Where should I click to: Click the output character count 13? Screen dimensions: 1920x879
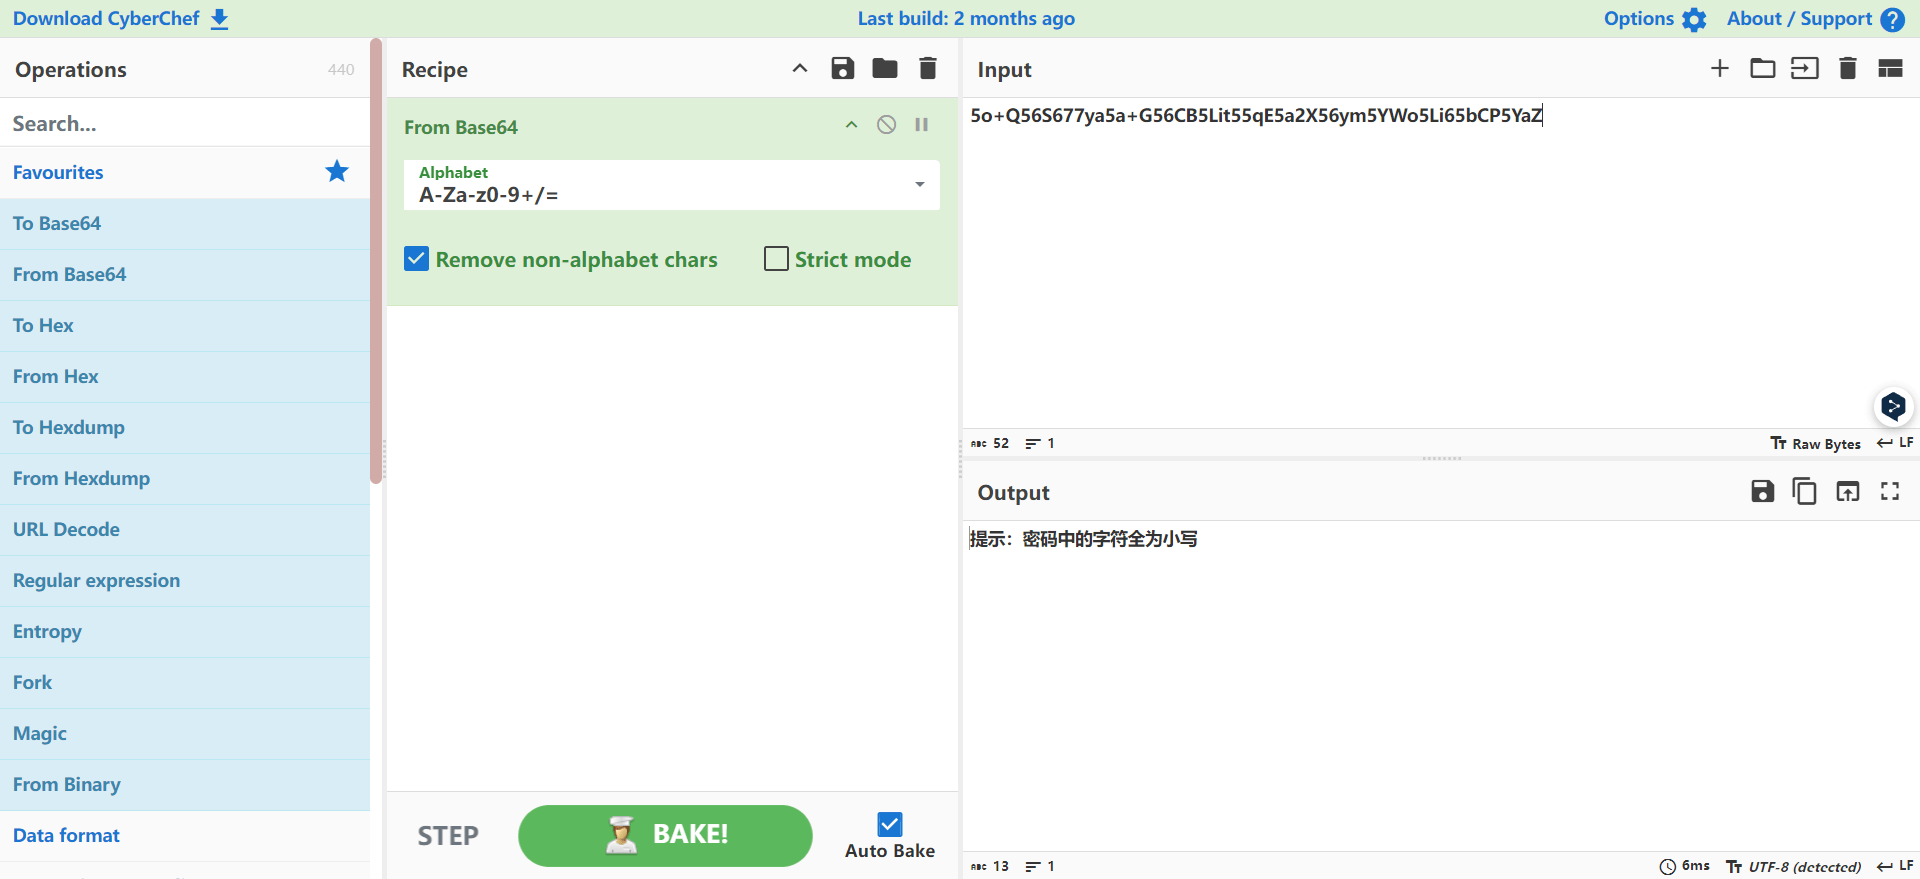coord(990,866)
